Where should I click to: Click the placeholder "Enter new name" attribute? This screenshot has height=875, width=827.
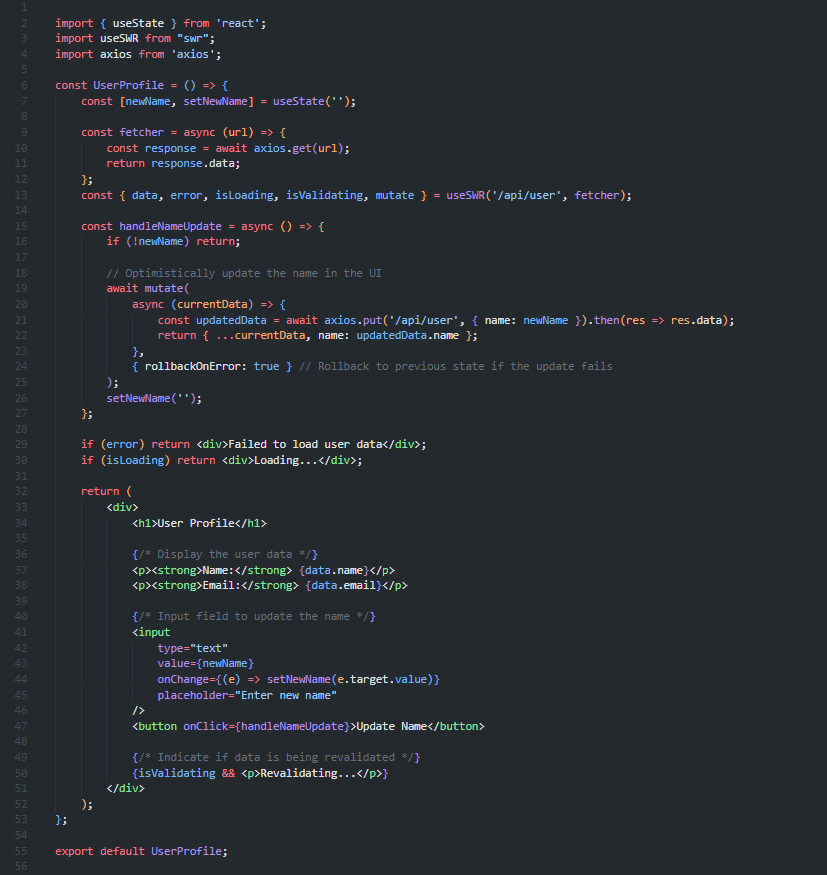click(247, 694)
